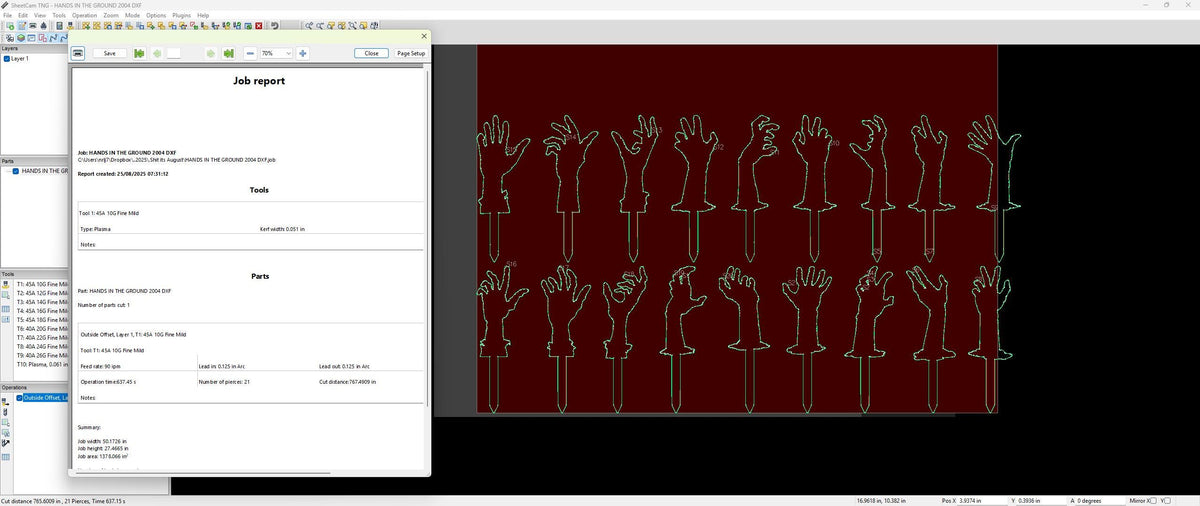Open the Edit menu
The height and width of the screenshot is (506, 1200).
tap(23, 16)
